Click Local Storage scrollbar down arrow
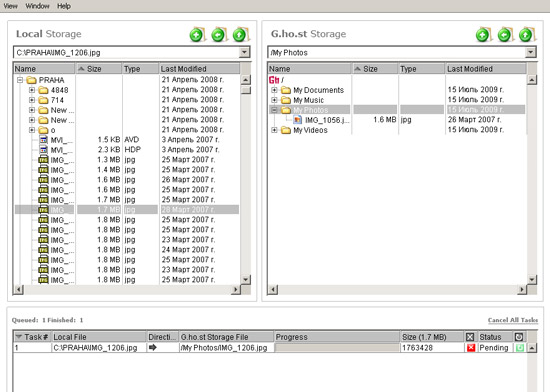 click(x=246, y=279)
